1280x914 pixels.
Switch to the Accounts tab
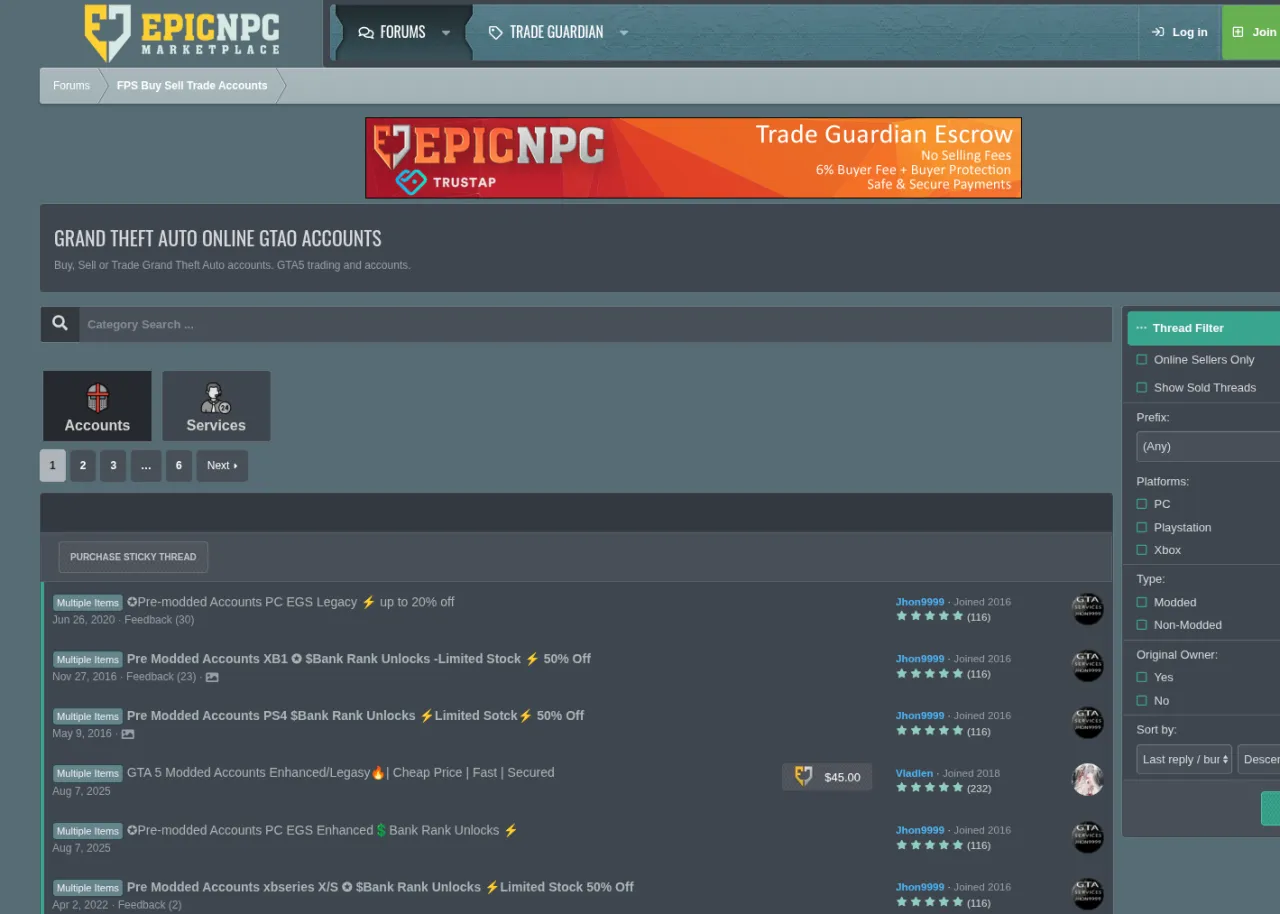coord(97,405)
